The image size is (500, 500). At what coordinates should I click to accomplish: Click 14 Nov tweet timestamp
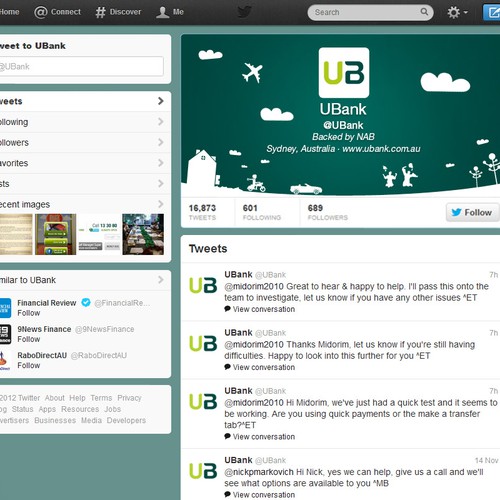[486, 460]
